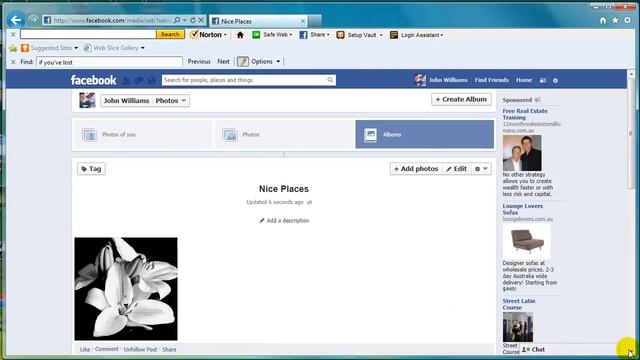Open the album gear options dropdown

(481, 169)
